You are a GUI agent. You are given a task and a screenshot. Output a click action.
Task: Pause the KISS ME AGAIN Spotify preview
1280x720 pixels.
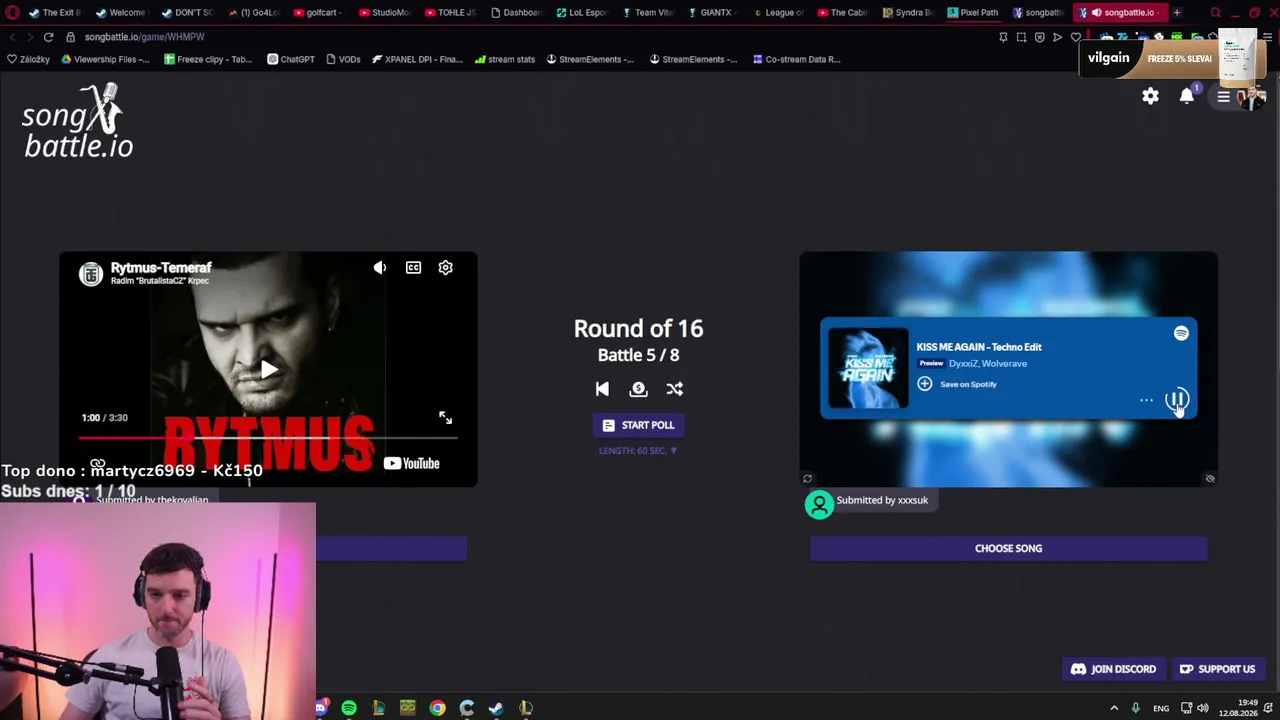1177,400
